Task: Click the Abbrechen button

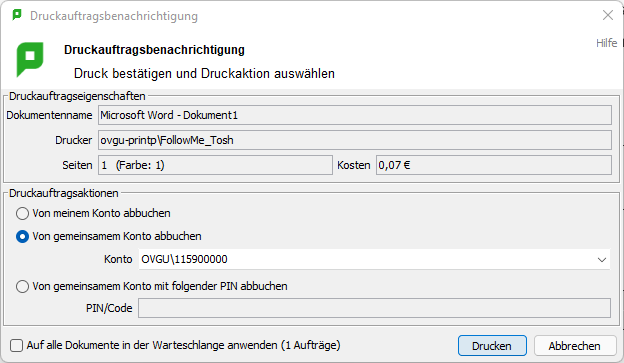Action: click(x=575, y=345)
